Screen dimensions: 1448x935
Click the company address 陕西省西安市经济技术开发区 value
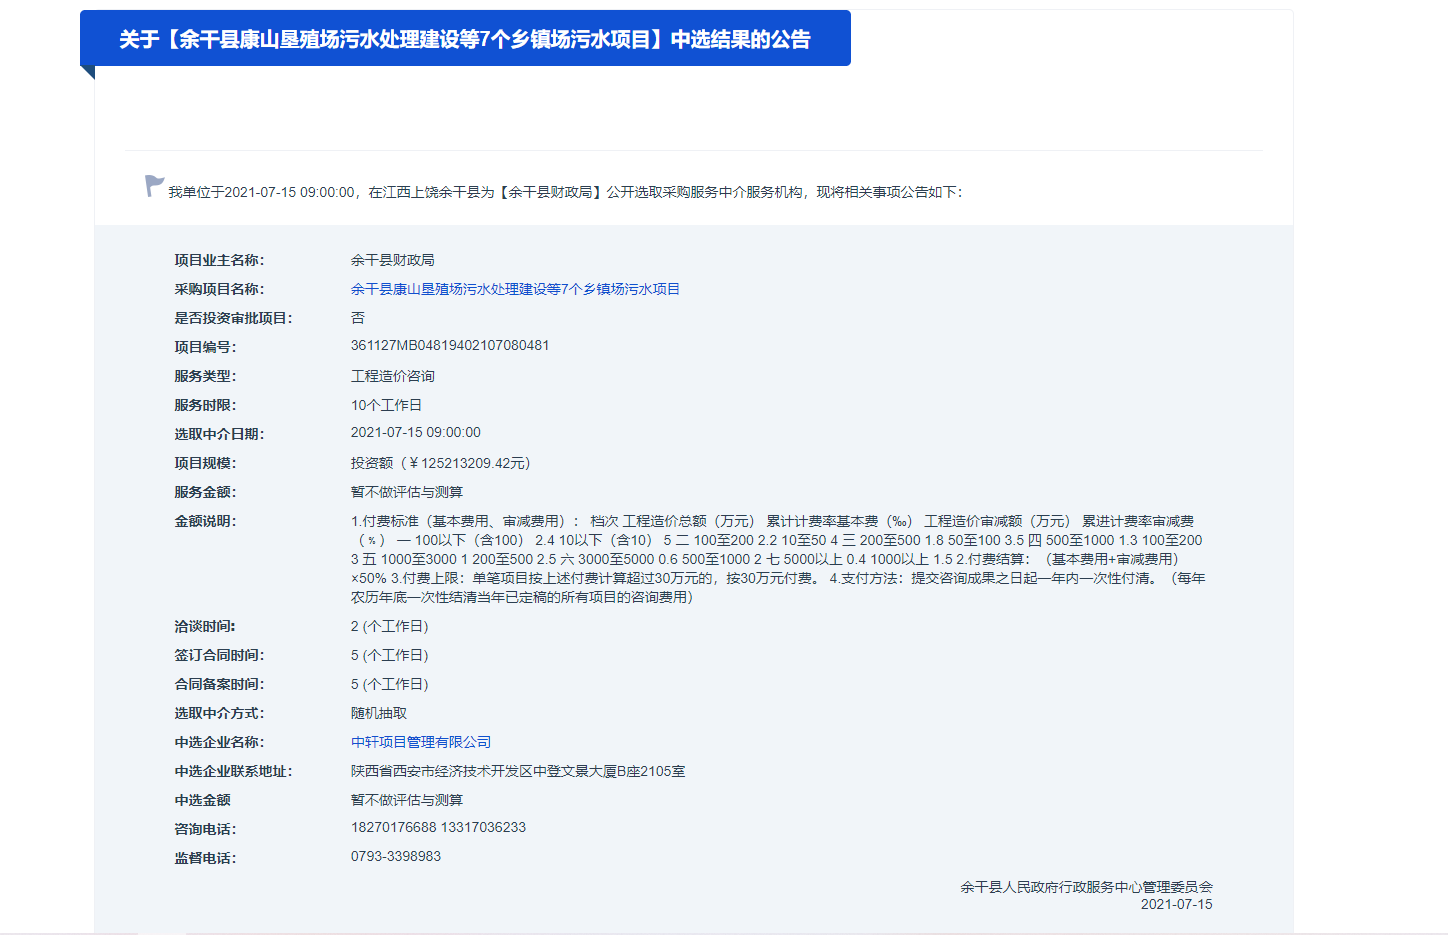tap(518, 771)
